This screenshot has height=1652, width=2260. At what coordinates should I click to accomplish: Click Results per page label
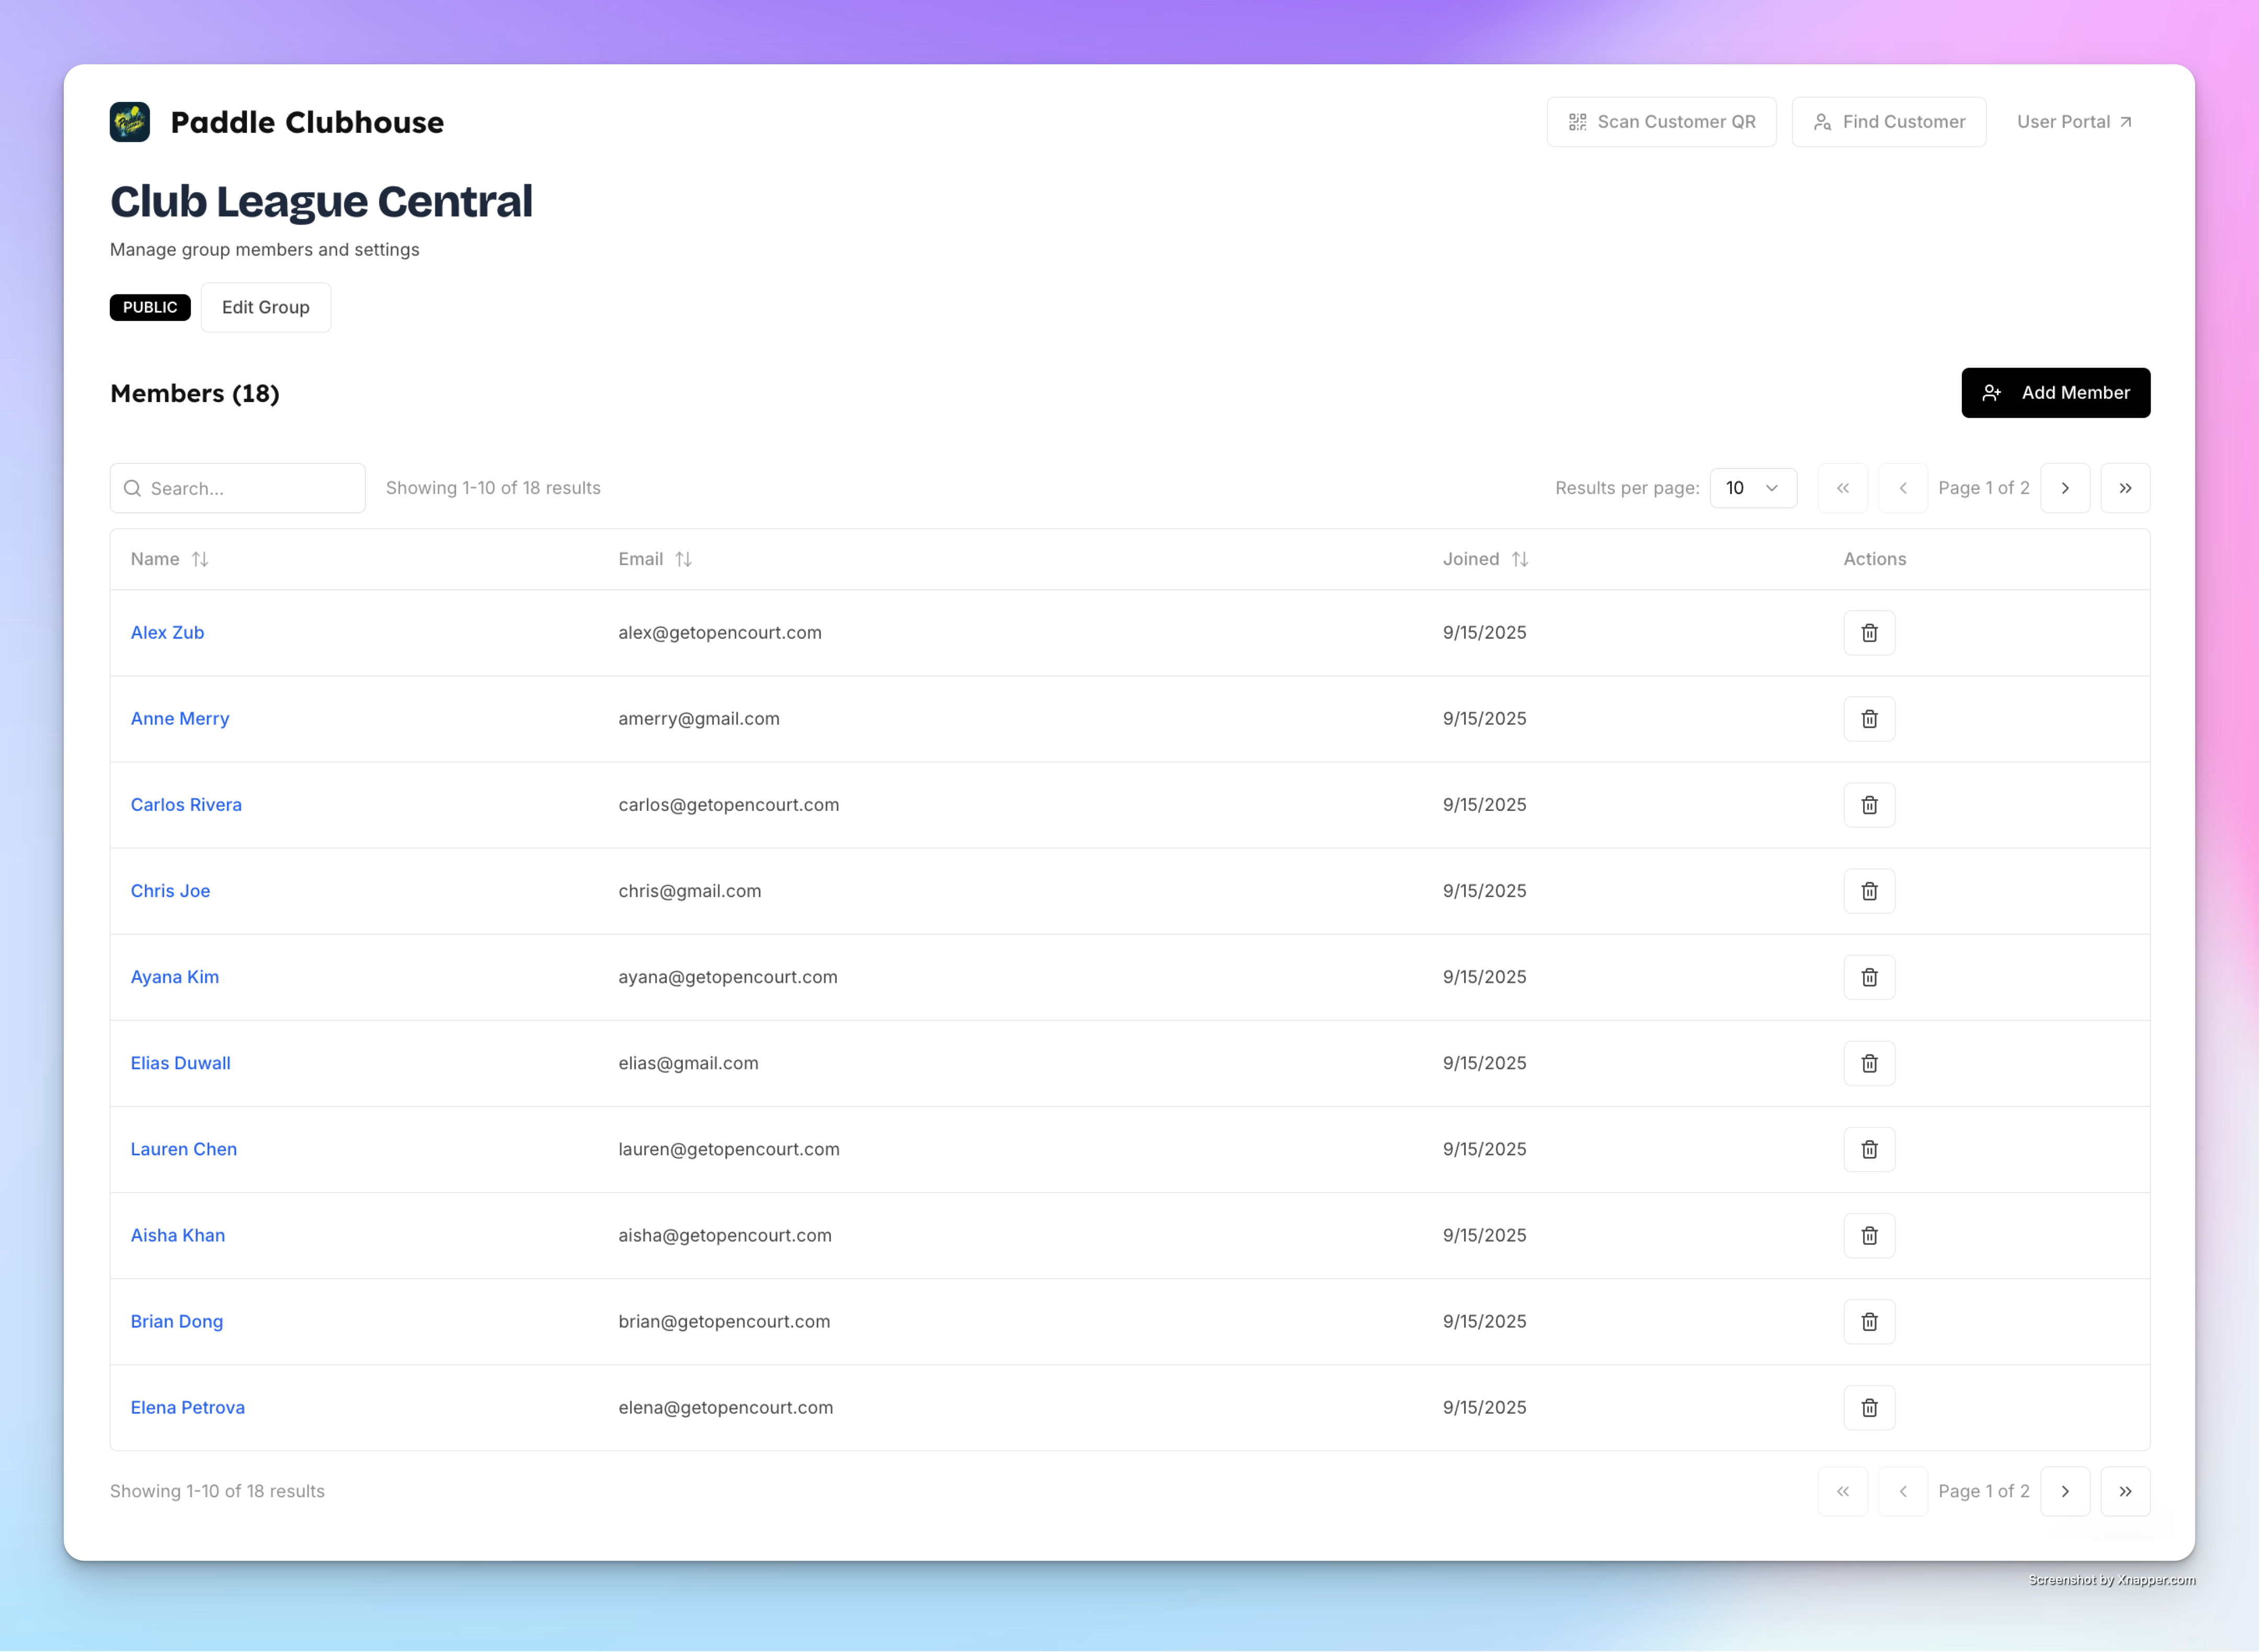[x=1627, y=488]
